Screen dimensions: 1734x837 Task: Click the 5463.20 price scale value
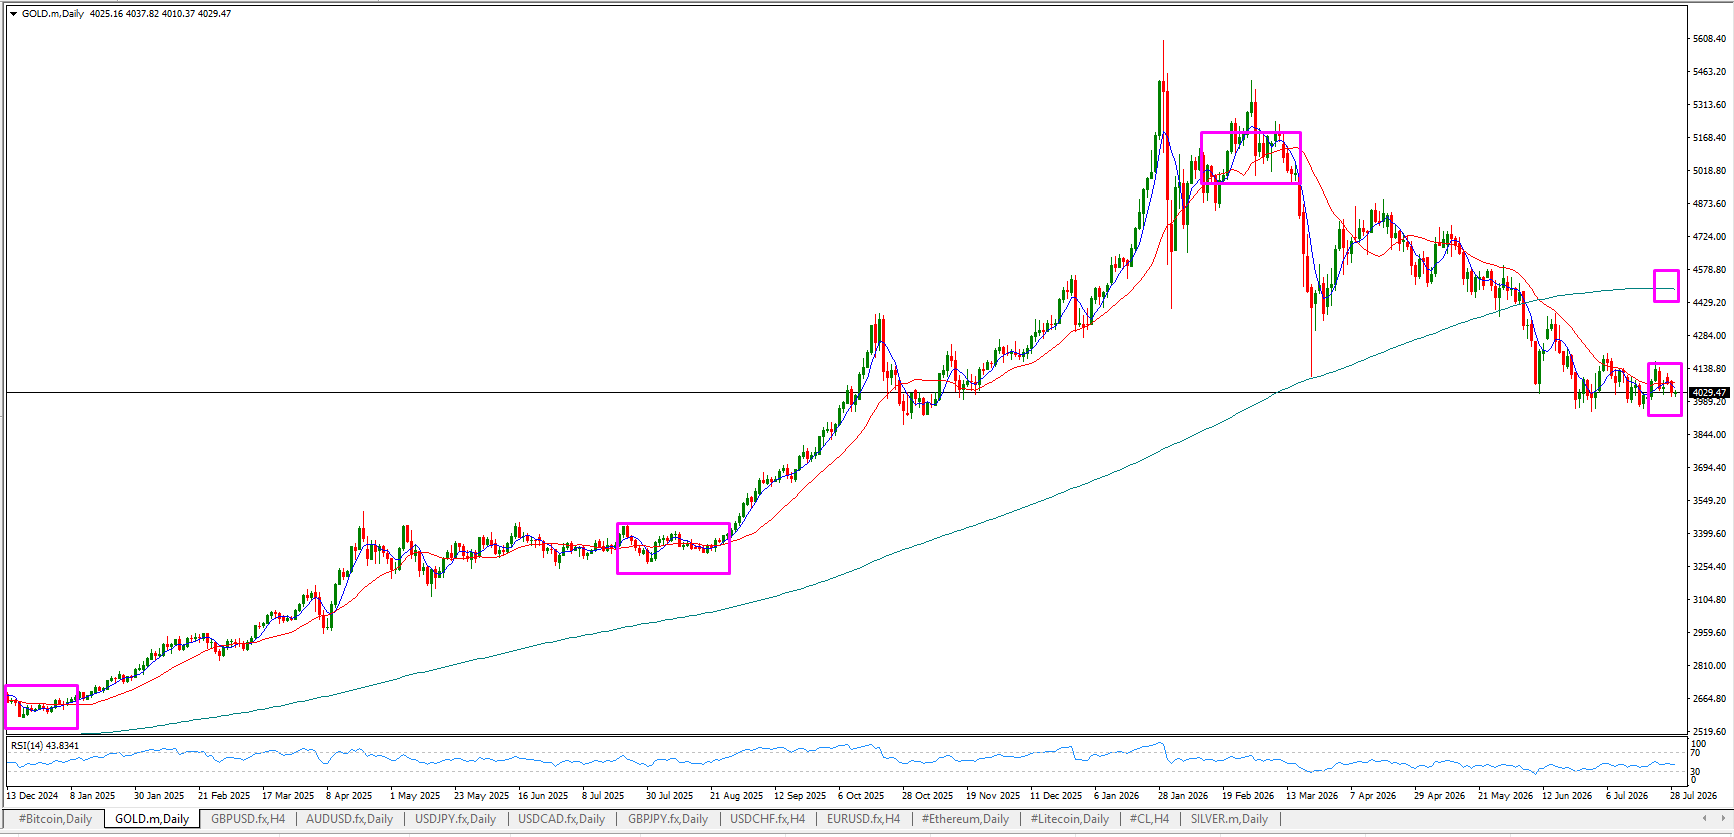1709,72
